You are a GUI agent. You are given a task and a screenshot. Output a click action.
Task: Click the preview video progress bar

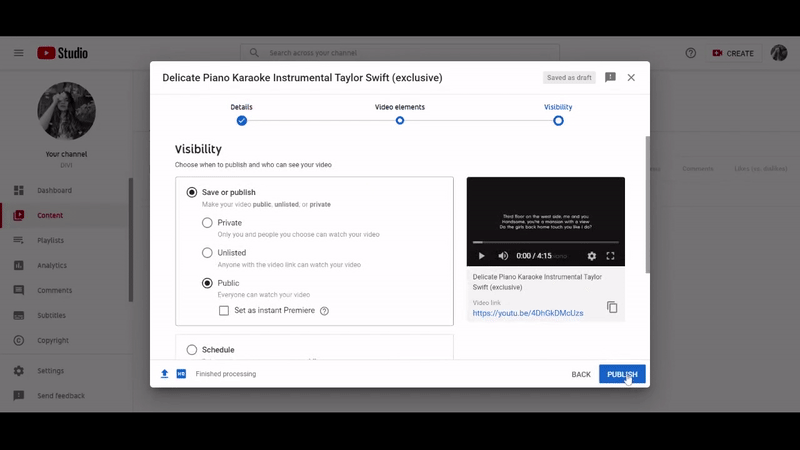(545, 242)
